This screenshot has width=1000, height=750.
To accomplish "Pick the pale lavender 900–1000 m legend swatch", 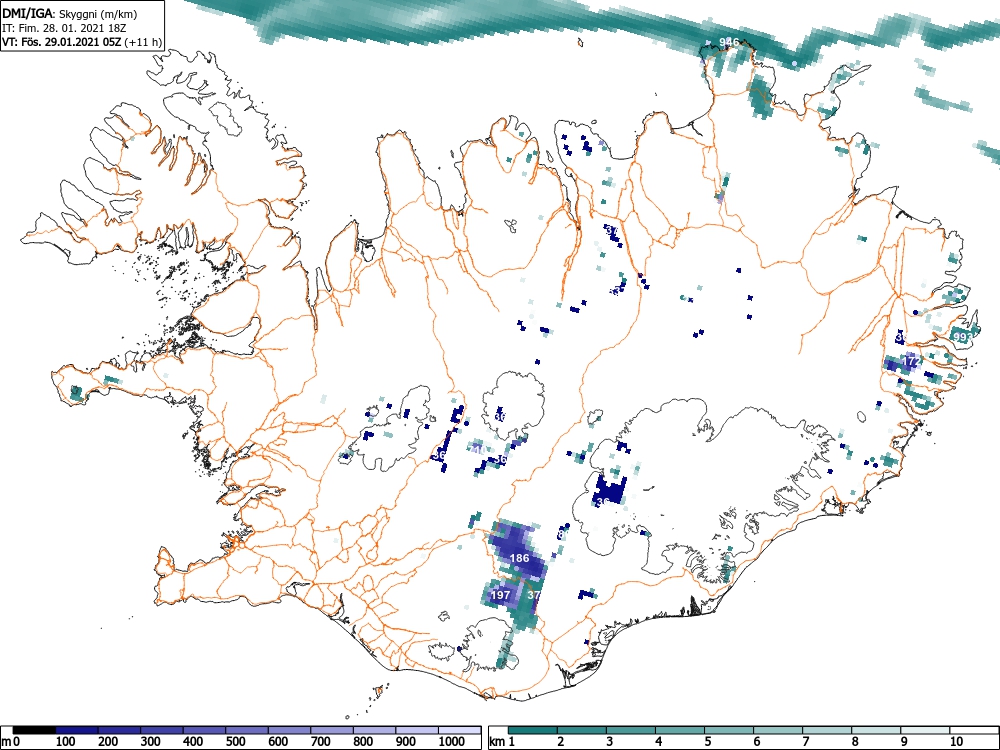I will click(x=418, y=730).
